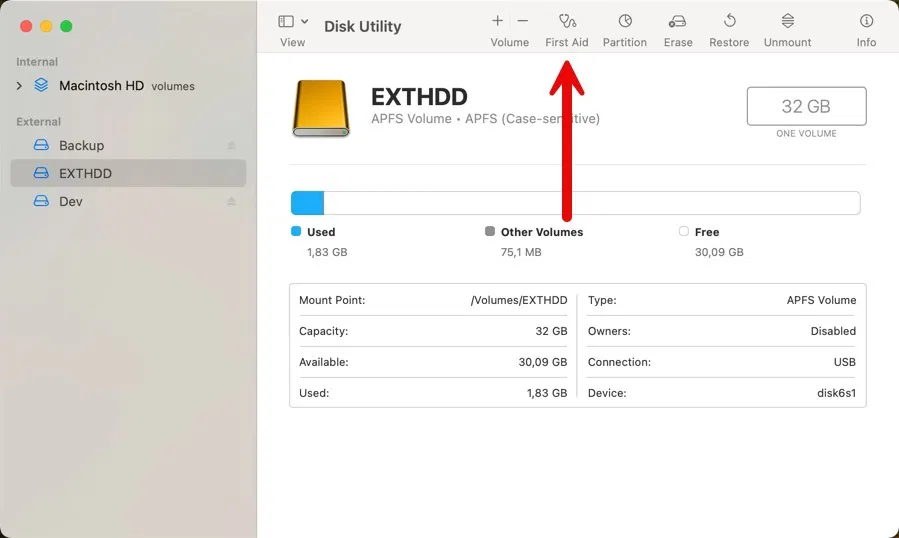Zoom window with green button
Viewport: 899px width, 538px height.
coord(67,26)
